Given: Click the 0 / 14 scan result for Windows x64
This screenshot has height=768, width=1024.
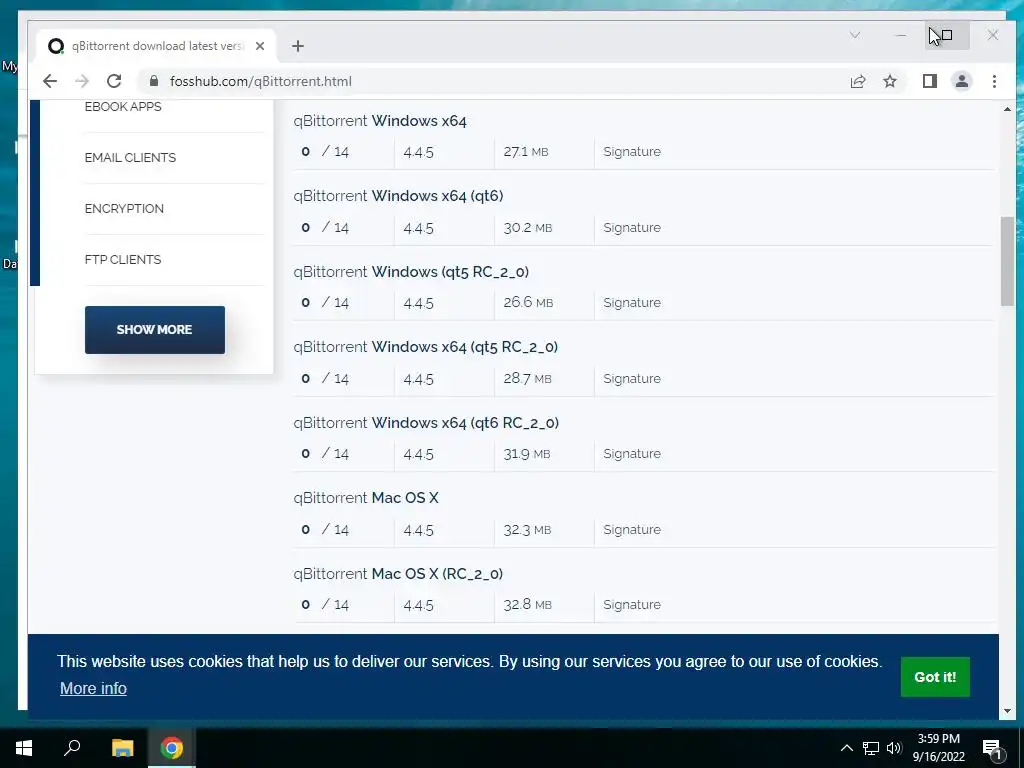Looking at the screenshot, I should (325, 152).
